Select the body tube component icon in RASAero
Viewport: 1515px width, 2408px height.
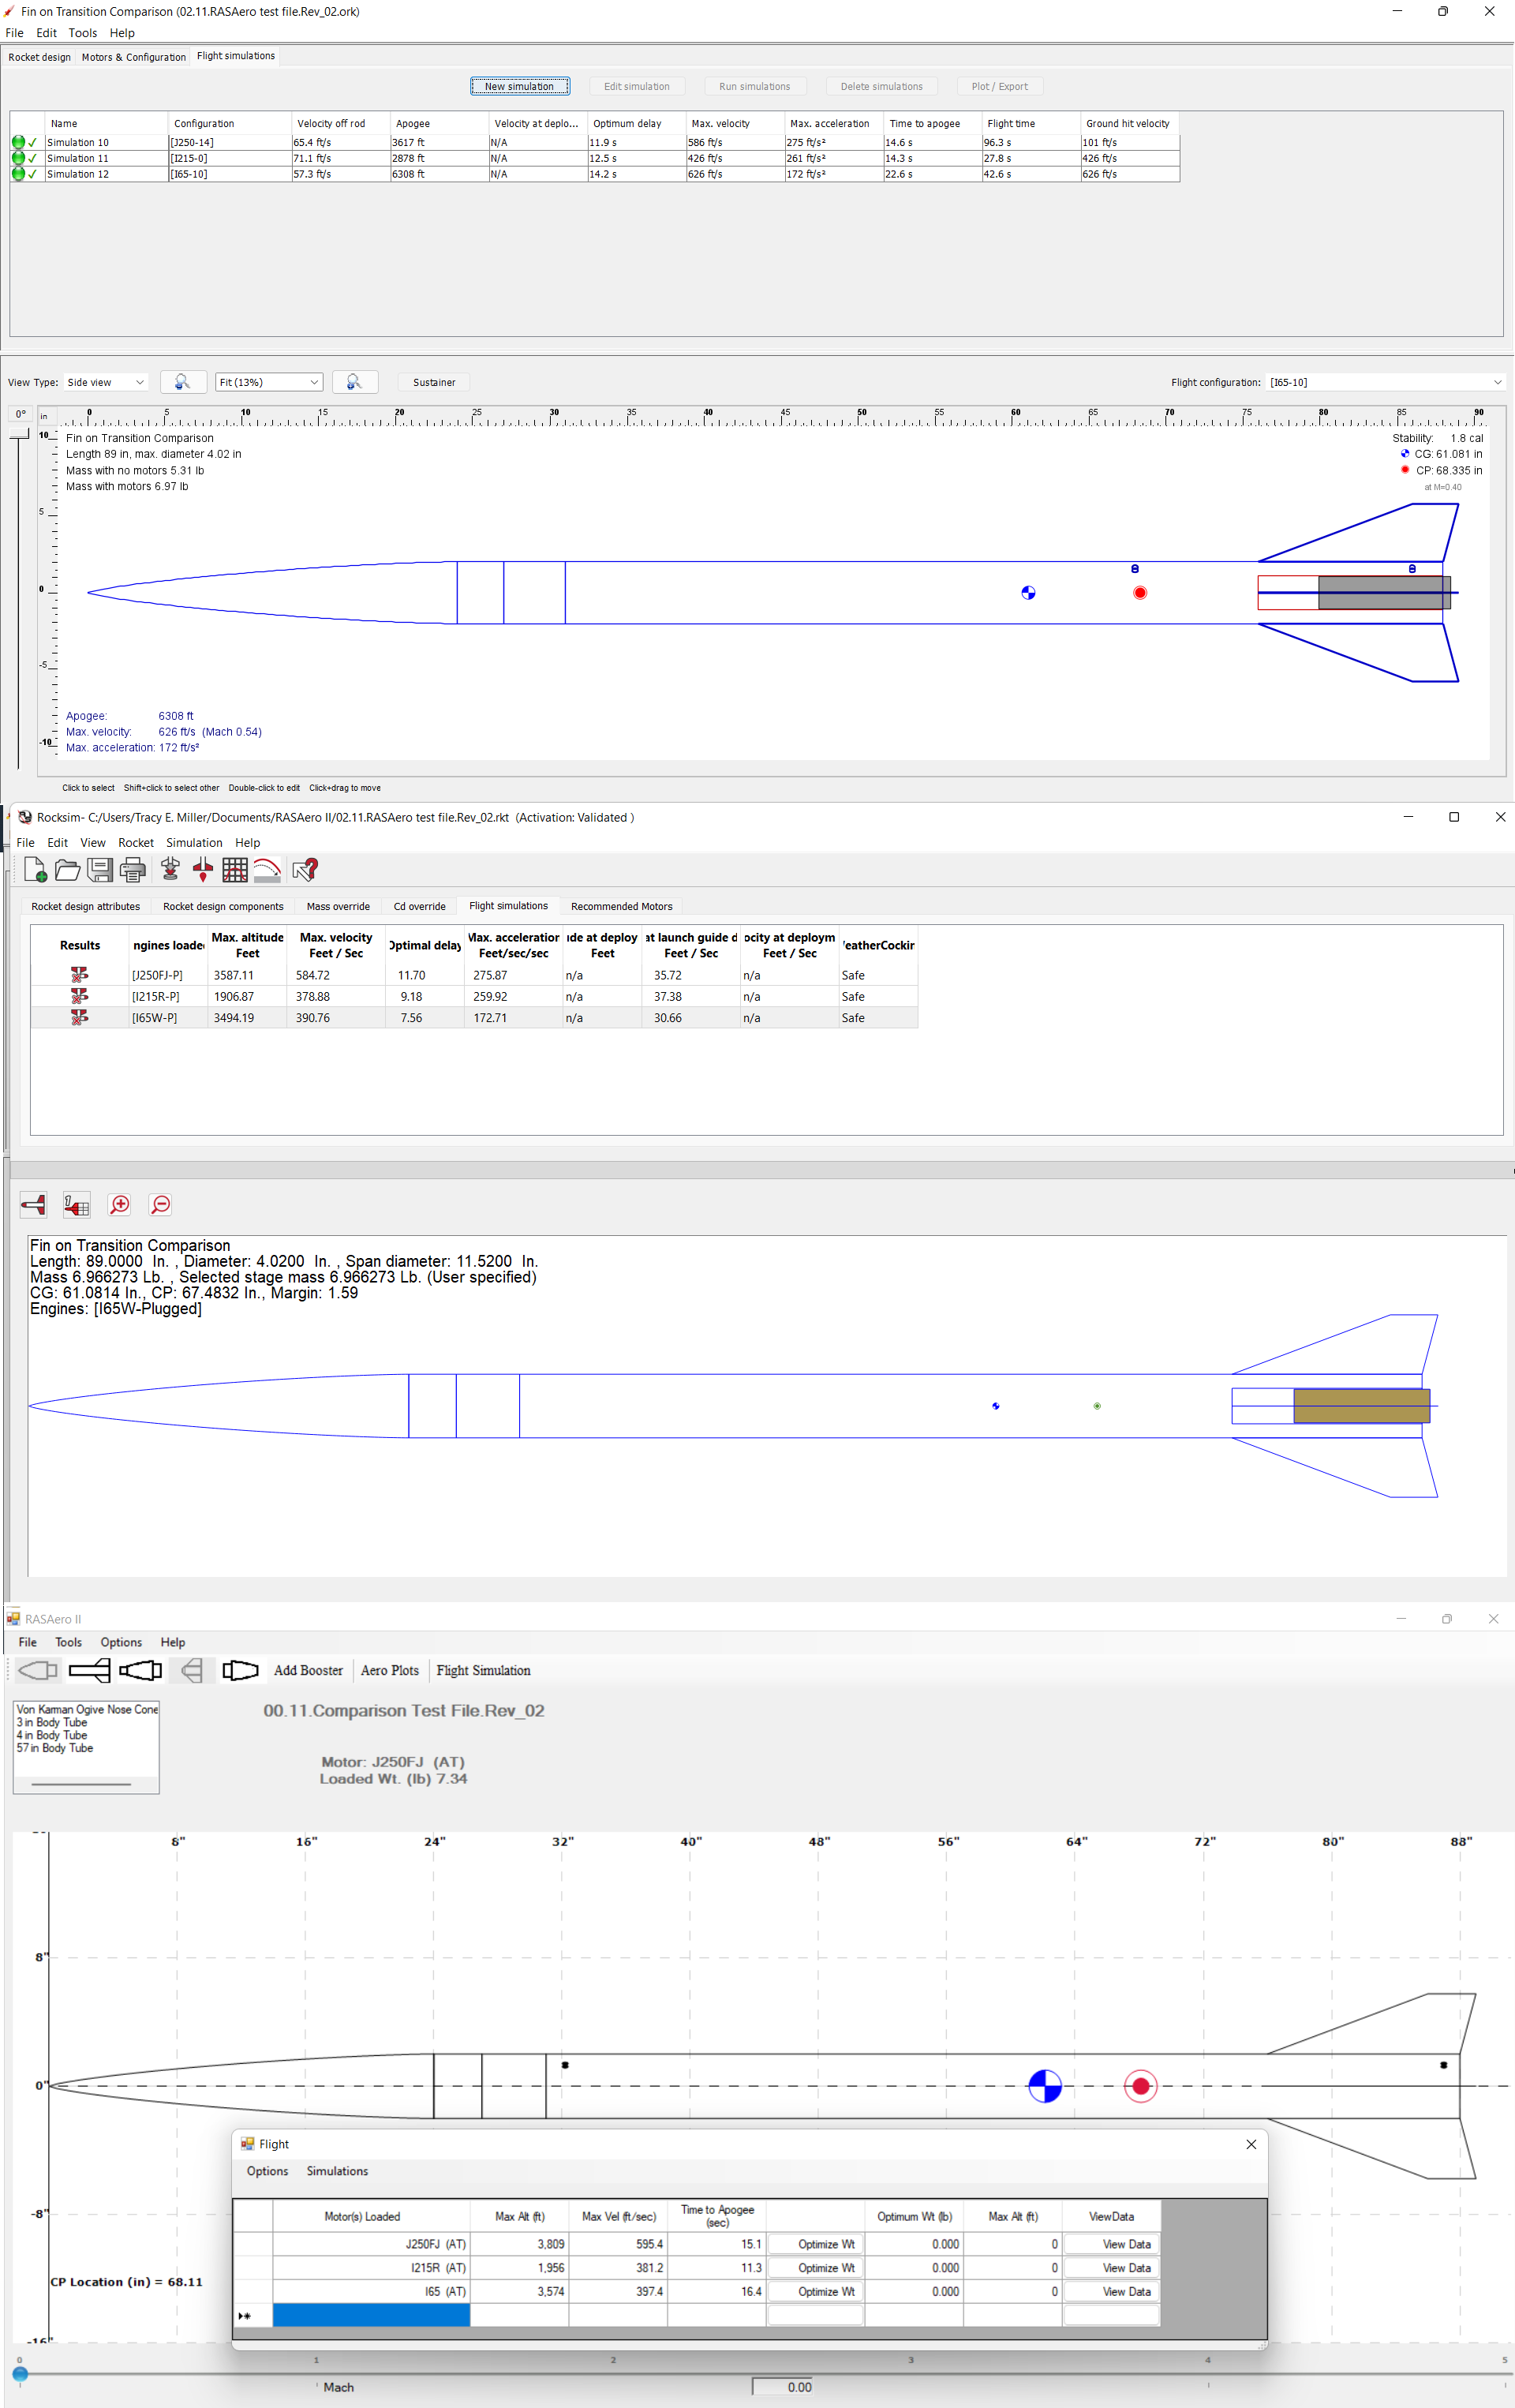pos(90,1670)
